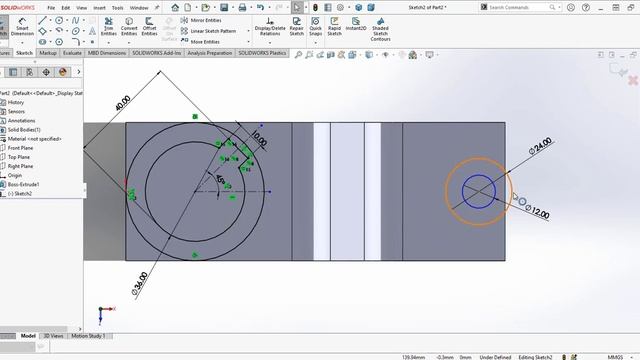Open the 3D Views bottom tab

click(x=53, y=336)
